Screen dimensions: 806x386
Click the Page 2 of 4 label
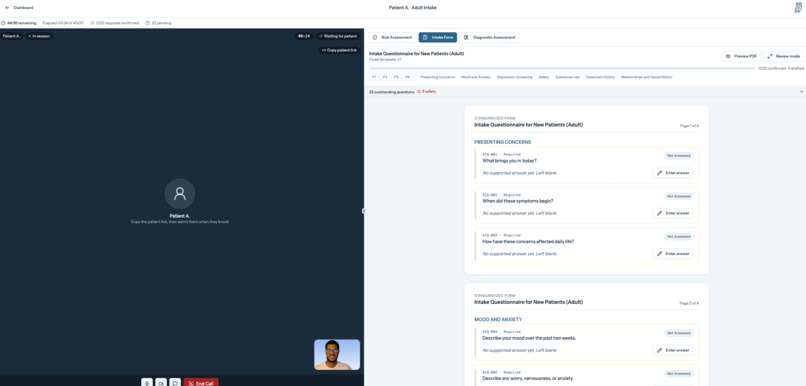[x=689, y=303]
